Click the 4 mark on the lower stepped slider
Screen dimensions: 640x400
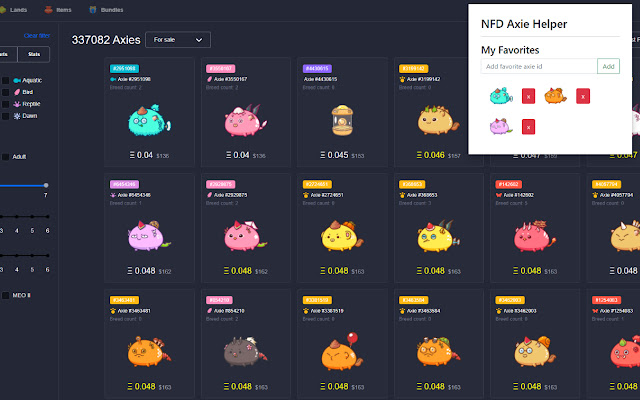pos(17,256)
